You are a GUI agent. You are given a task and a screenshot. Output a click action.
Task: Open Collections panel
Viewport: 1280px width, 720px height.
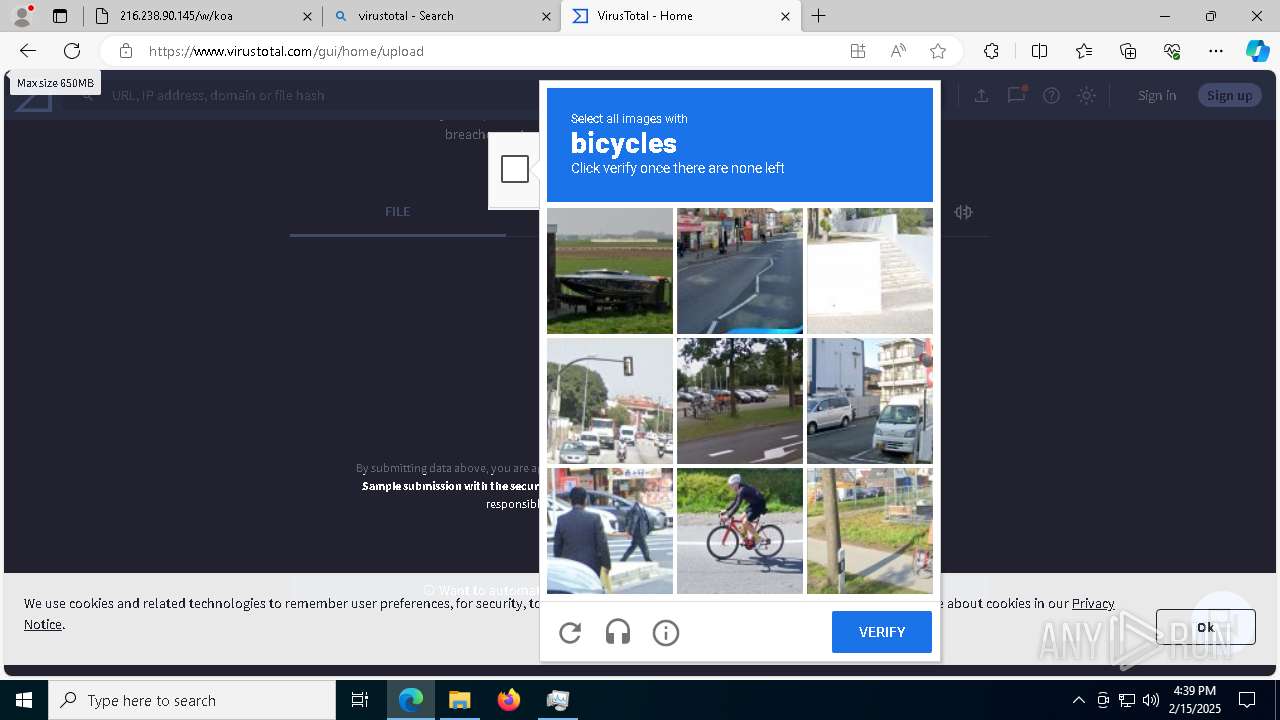coord(1128,51)
